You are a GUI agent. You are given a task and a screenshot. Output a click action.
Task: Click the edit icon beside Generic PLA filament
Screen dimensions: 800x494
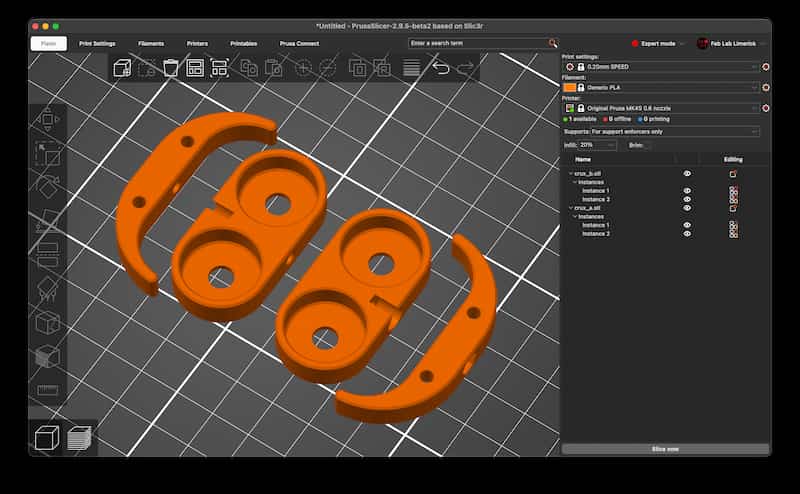(x=765, y=87)
